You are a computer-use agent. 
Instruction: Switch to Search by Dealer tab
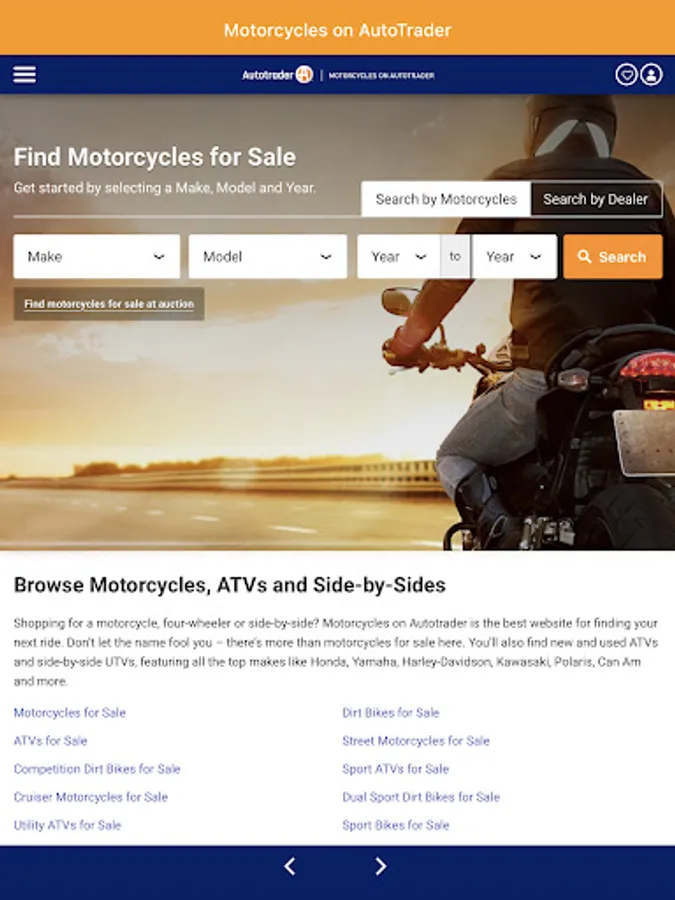(x=596, y=199)
